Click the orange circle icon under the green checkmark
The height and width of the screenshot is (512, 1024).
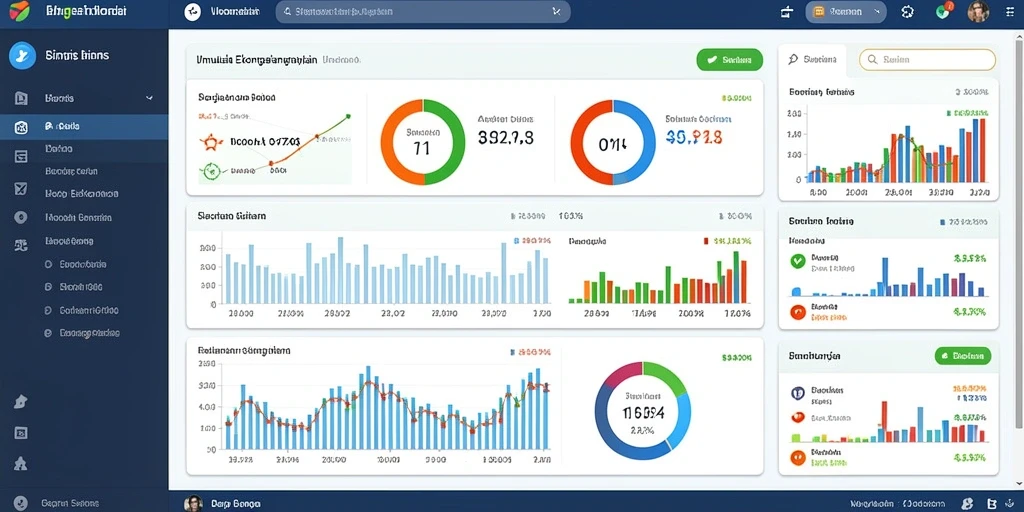[x=797, y=312]
